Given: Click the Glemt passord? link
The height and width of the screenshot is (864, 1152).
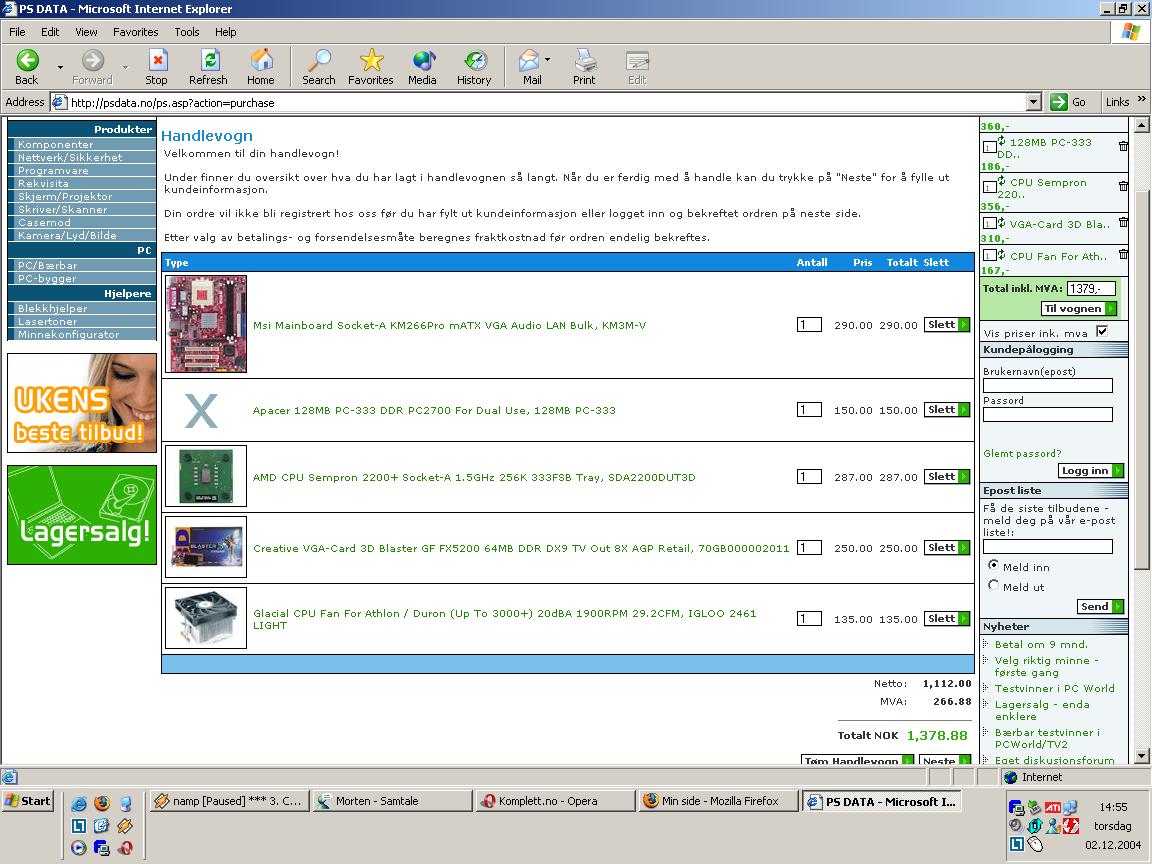Looking at the screenshot, I should (x=1022, y=453).
